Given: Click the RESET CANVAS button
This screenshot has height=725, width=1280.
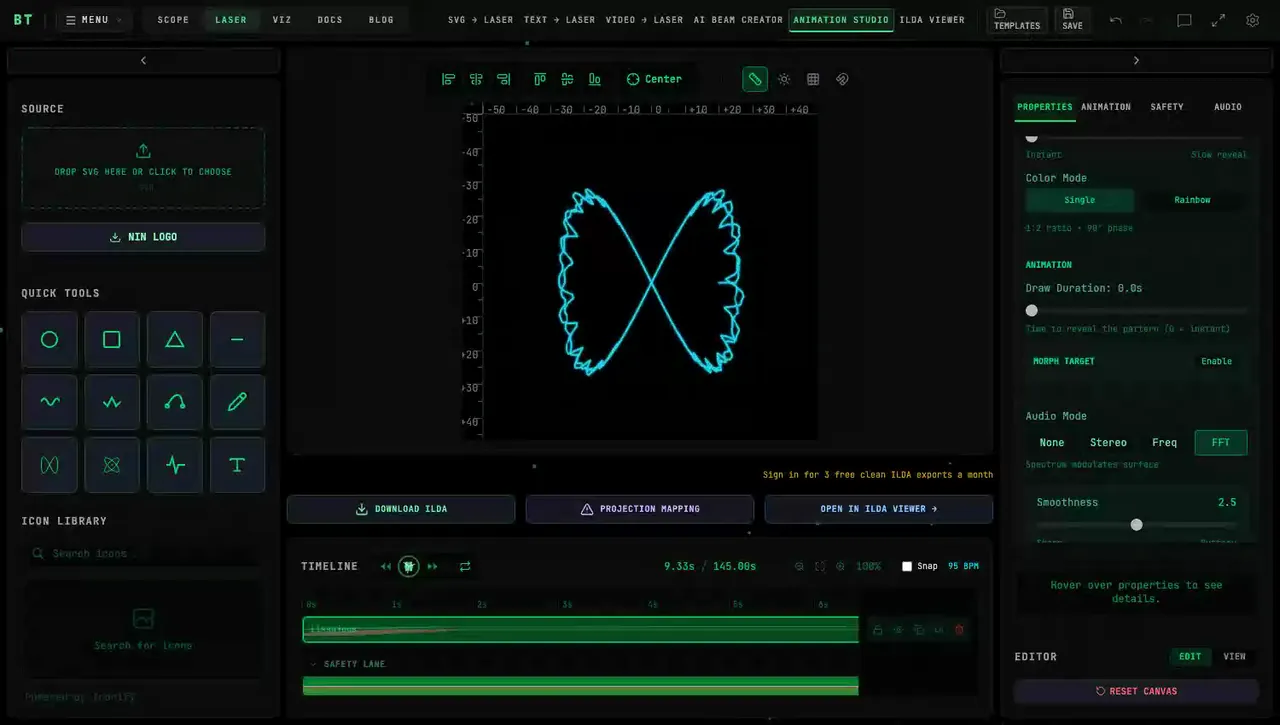Looking at the screenshot, I should coord(1136,691).
